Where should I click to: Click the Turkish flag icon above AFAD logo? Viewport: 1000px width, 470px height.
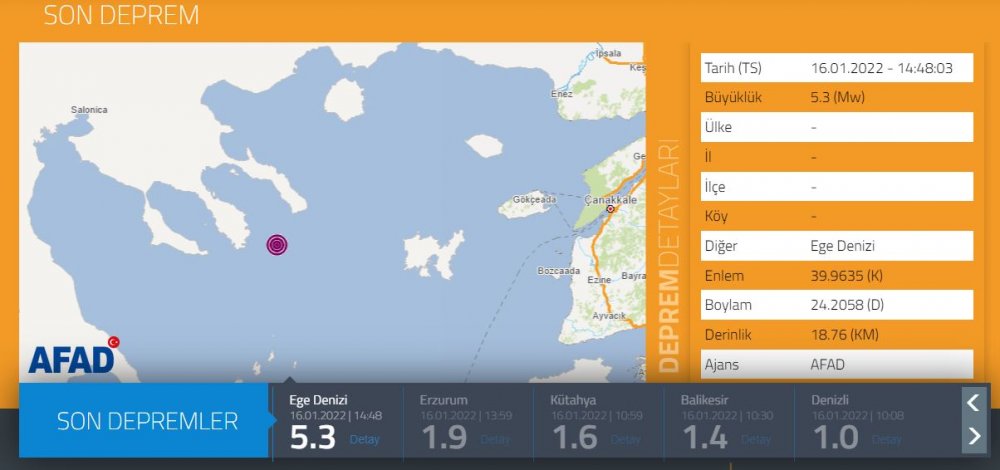114,341
